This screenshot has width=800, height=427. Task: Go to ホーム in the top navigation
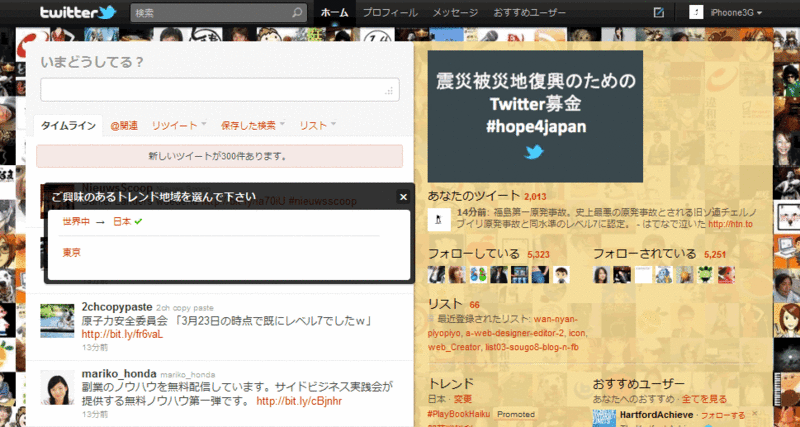[x=335, y=13]
